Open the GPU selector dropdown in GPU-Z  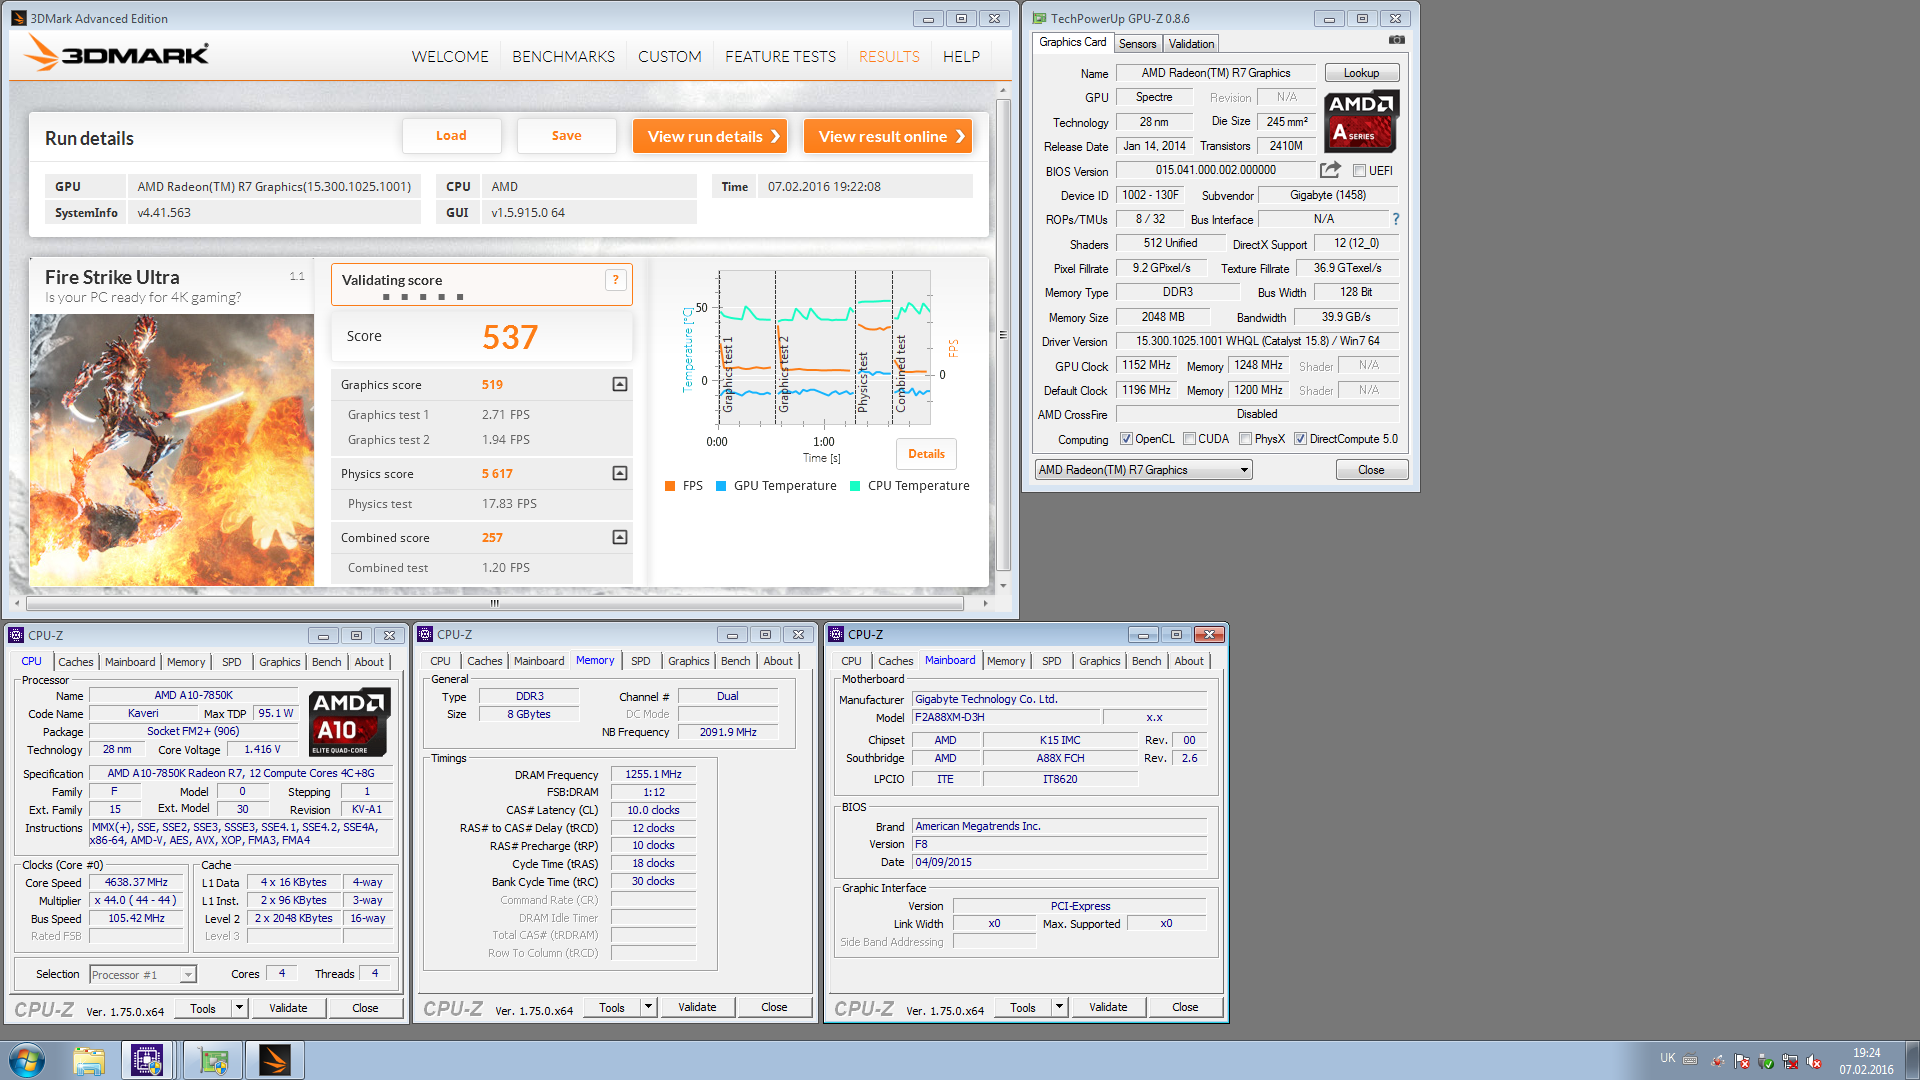click(1143, 470)
